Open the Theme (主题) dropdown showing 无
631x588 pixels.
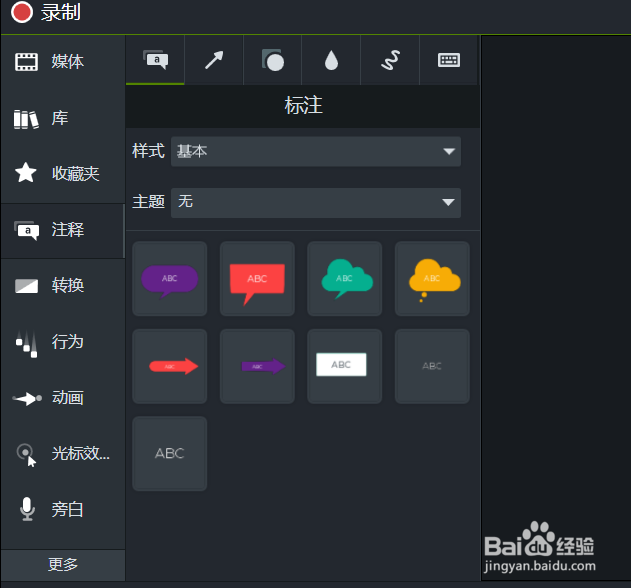pos(316,202)
